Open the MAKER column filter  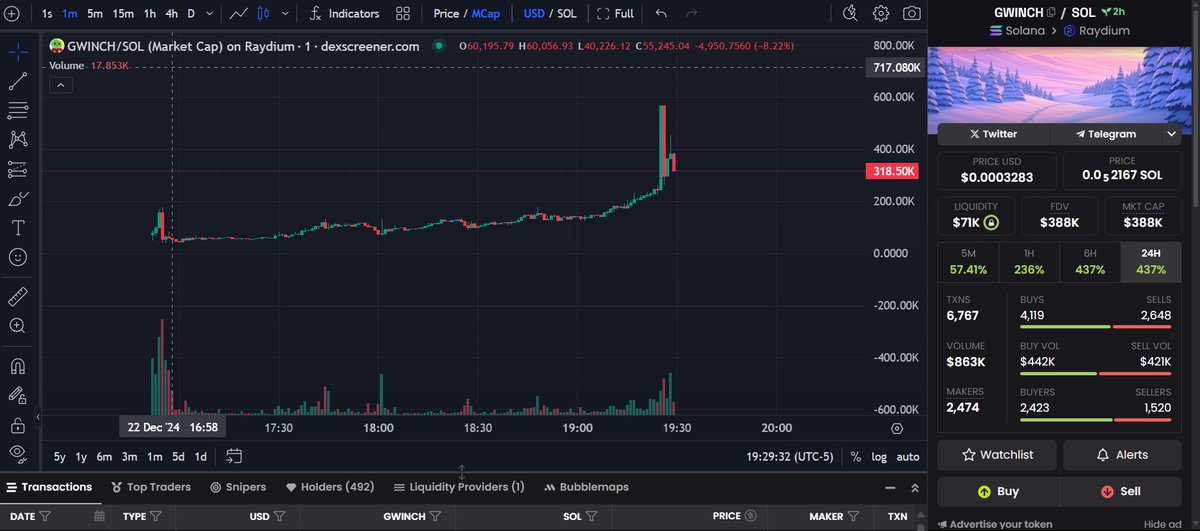[x=854, y=516]
